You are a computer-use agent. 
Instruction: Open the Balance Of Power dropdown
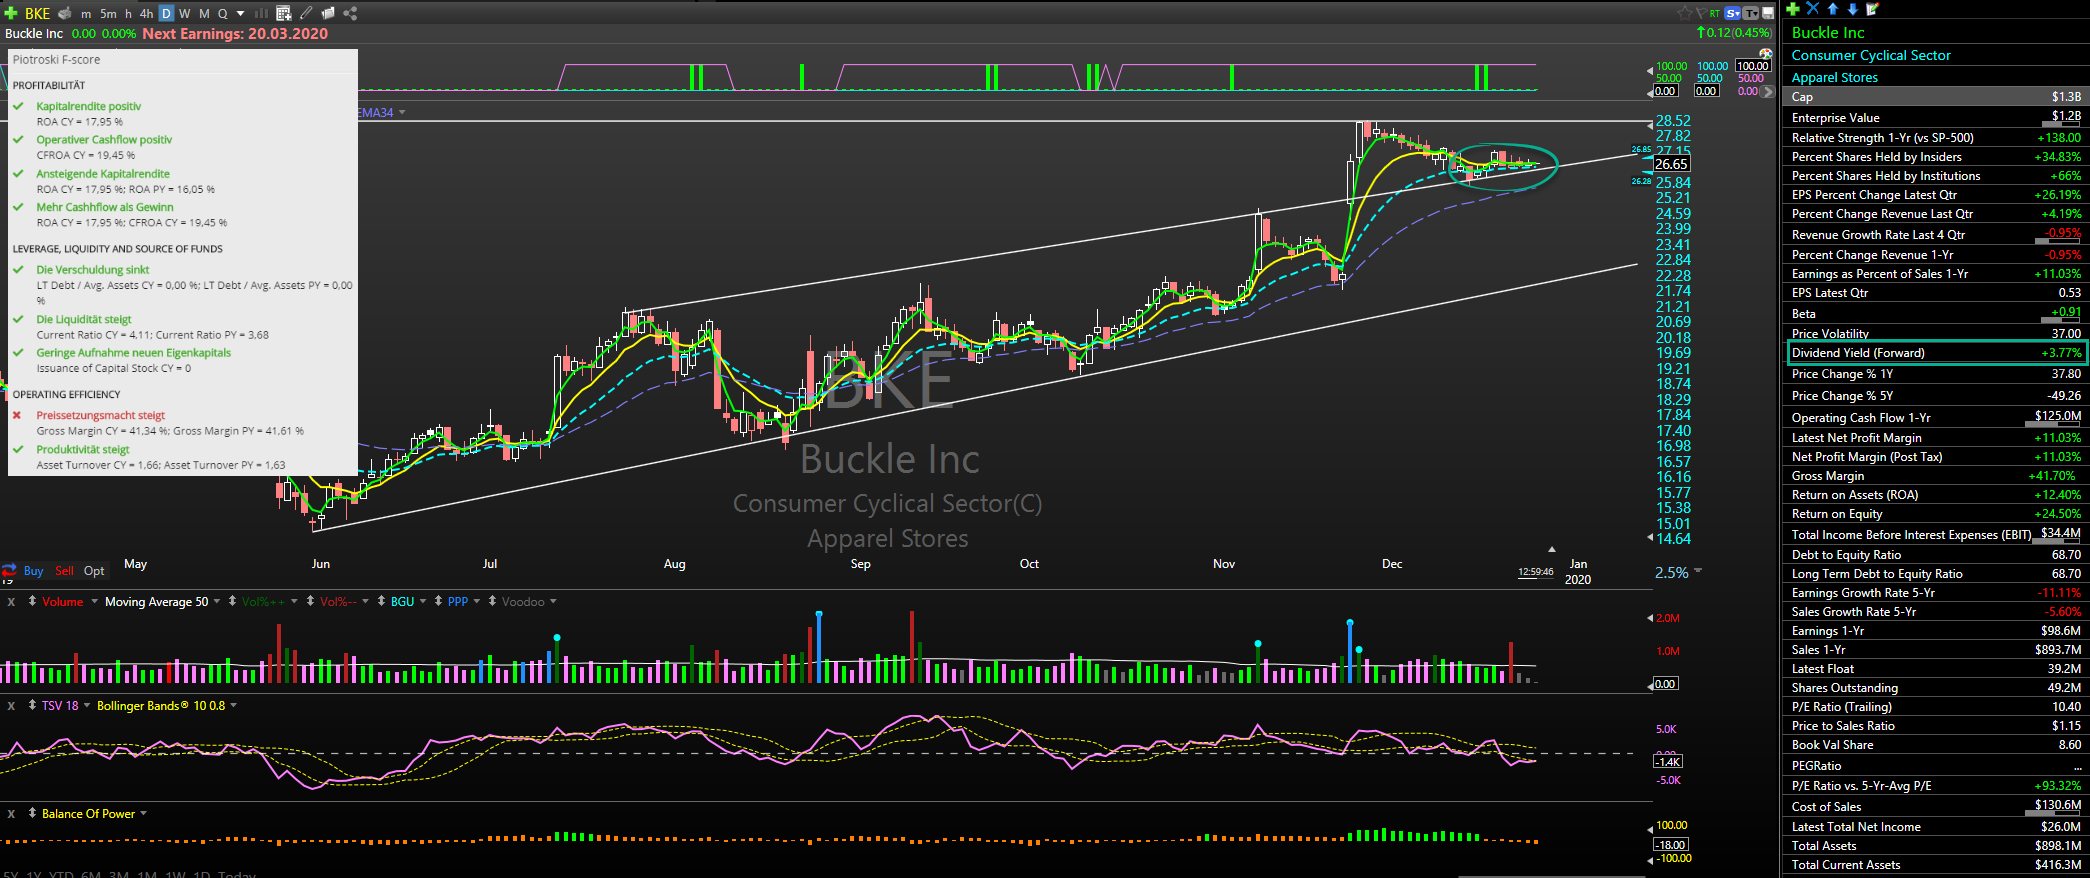[x=143, y=813]
